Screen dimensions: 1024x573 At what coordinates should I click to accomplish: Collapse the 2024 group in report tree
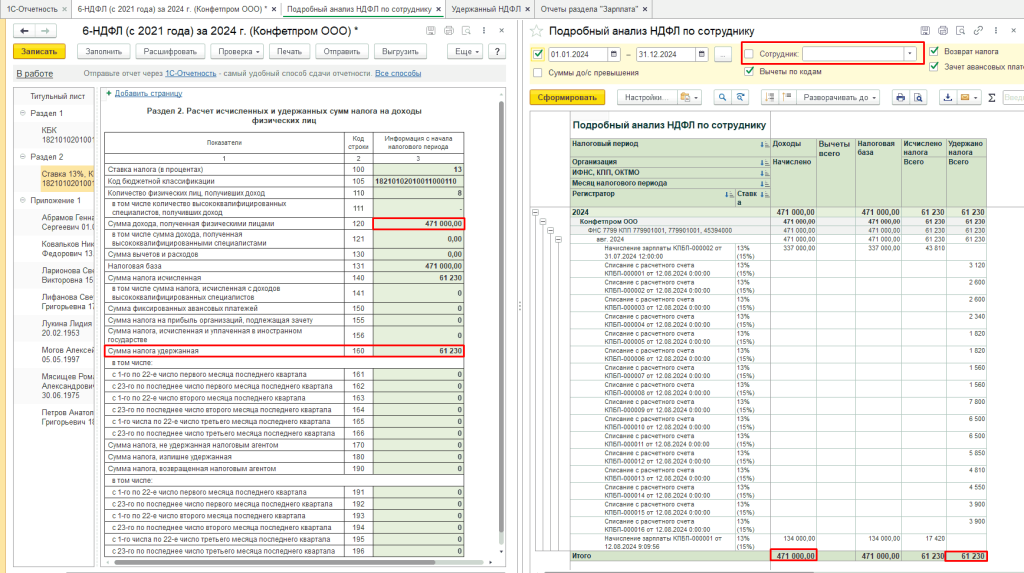point(537,212)
